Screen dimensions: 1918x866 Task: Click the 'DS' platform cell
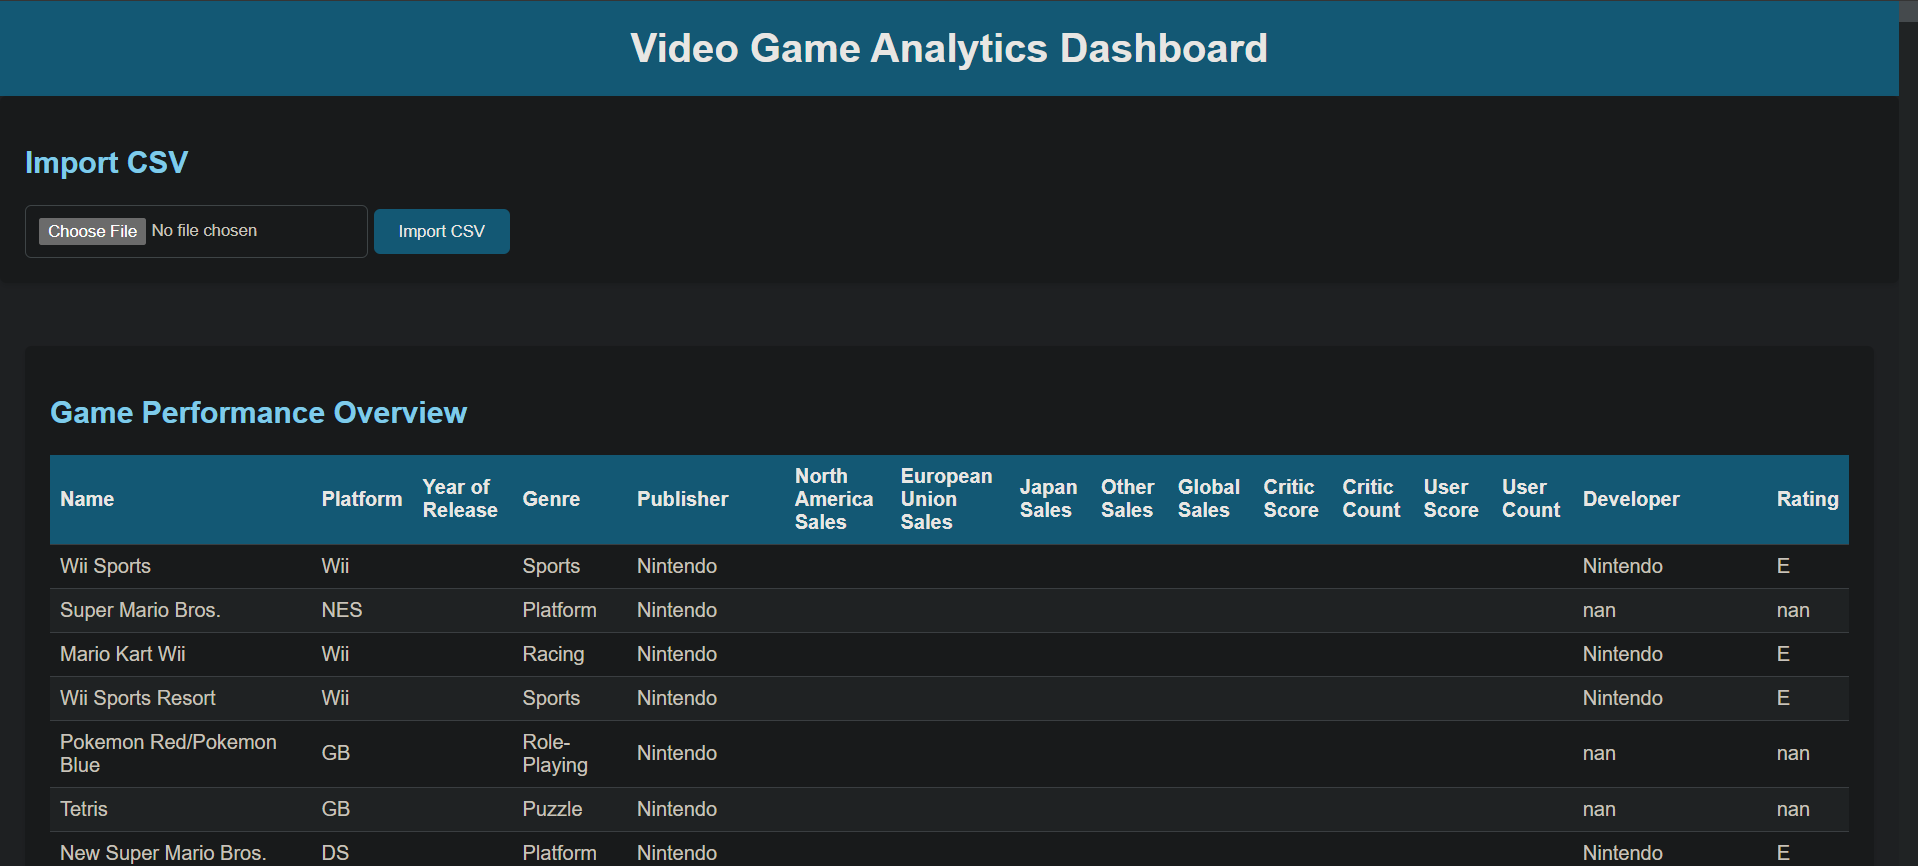(x=335, y=853)
